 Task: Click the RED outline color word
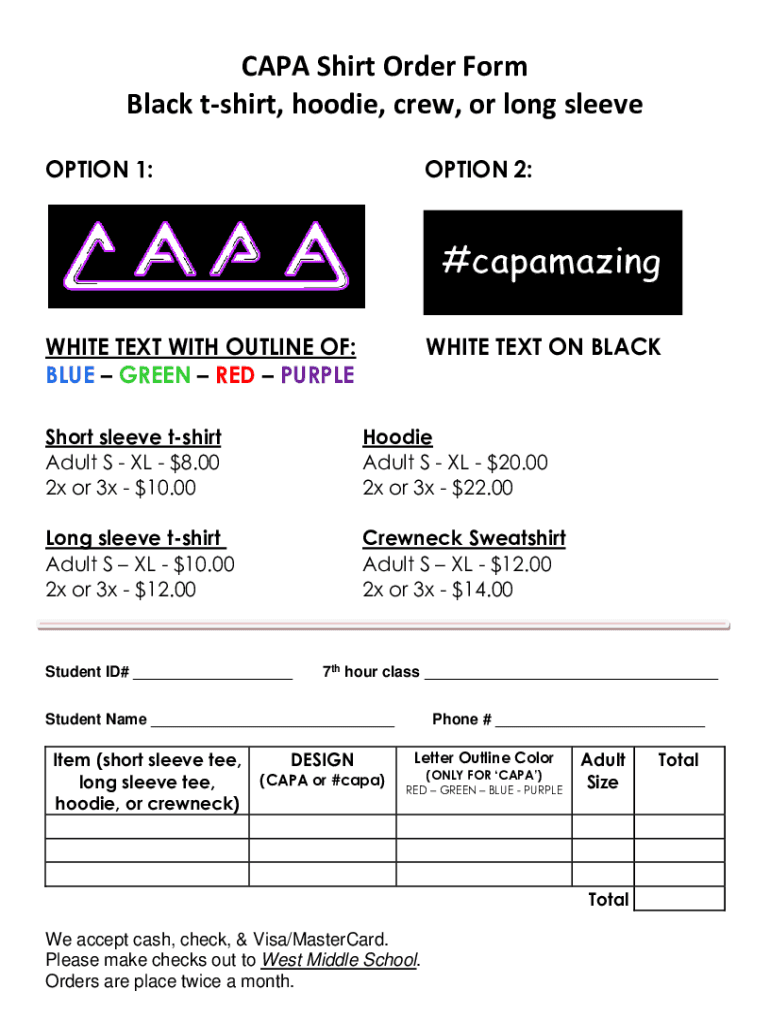coord(235,375)
